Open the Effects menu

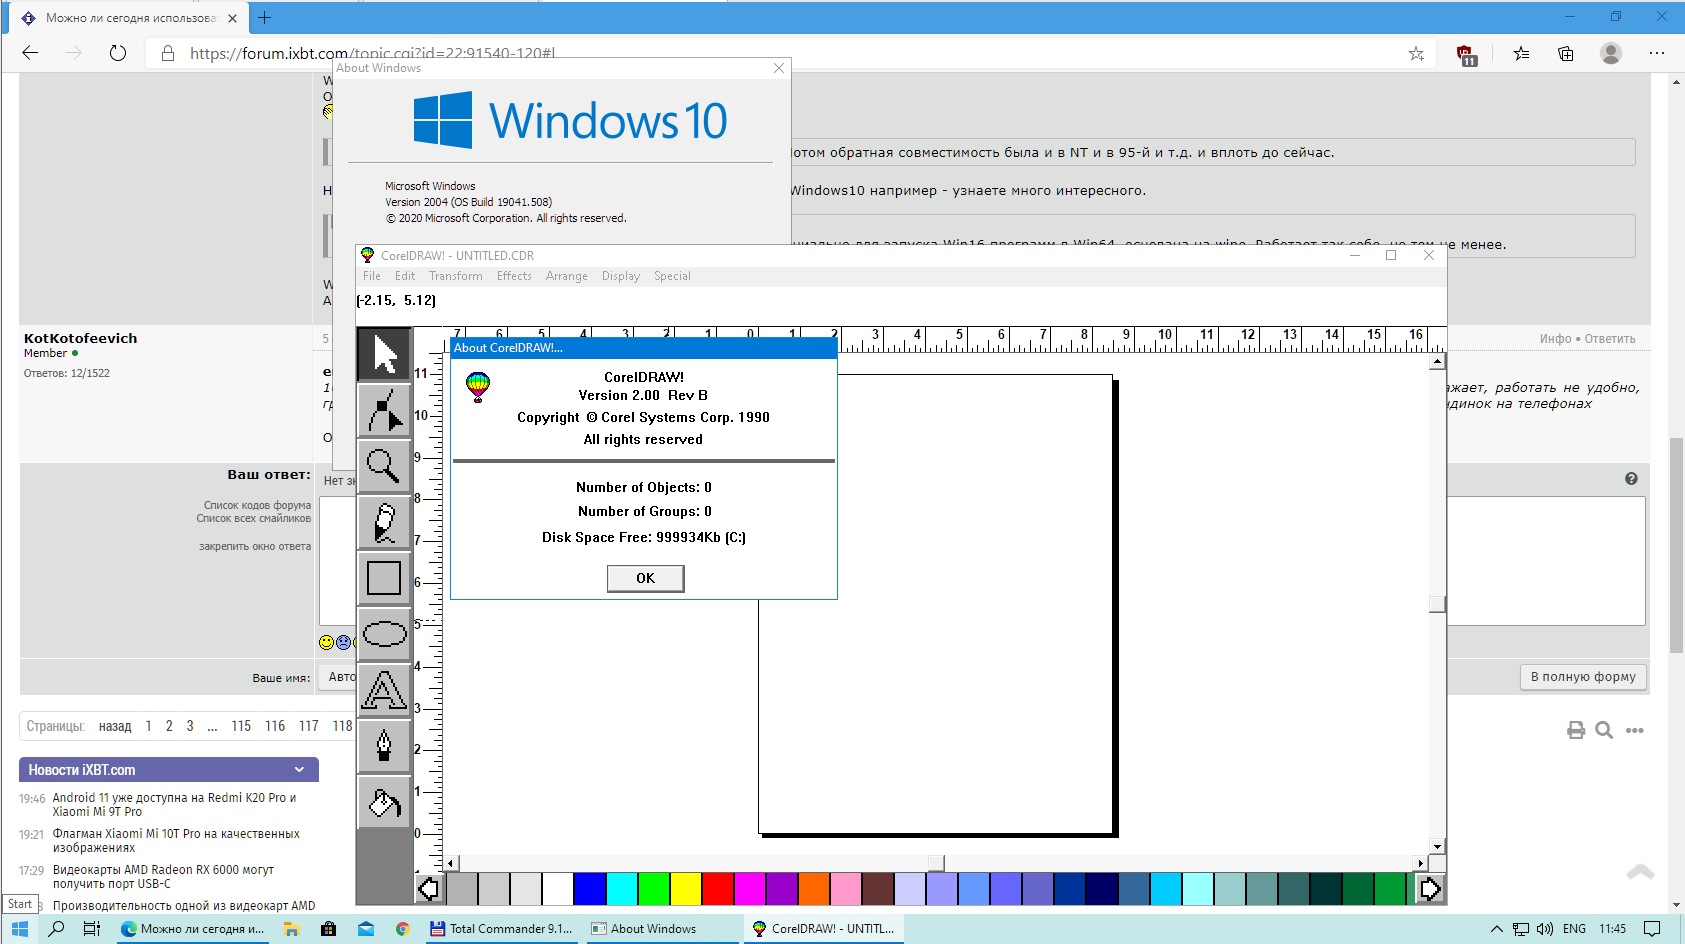[514, 276]
